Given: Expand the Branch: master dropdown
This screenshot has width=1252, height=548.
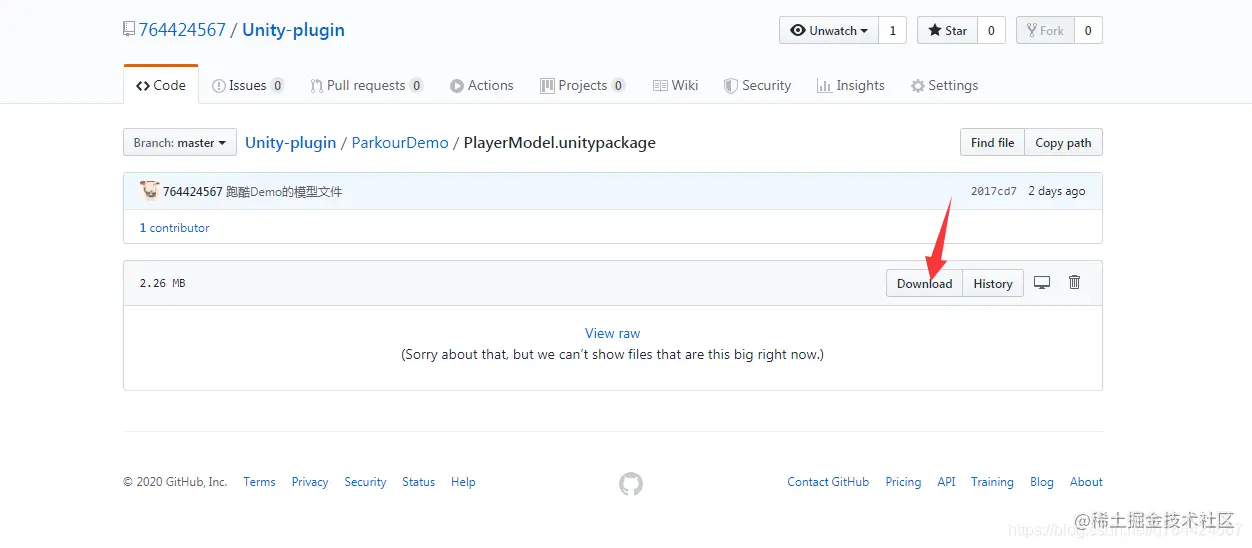Looking at the screenshot, I should click(180, 142).
